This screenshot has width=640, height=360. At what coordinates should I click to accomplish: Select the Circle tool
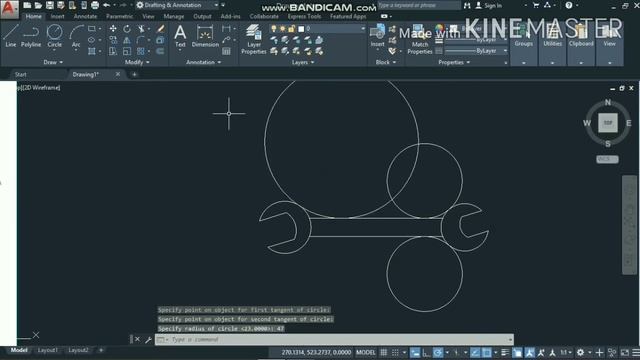point(54,36)
